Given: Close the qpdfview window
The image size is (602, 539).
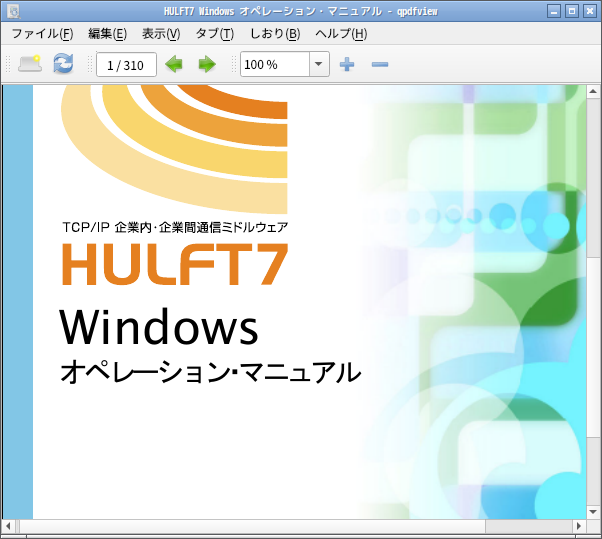Looking at the screenshot, I should pos(590,11).
